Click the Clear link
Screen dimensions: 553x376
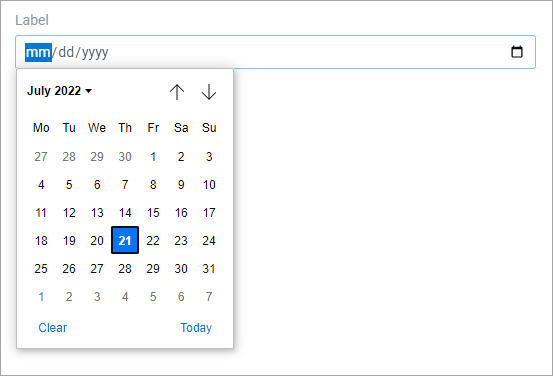click(53, 328)
